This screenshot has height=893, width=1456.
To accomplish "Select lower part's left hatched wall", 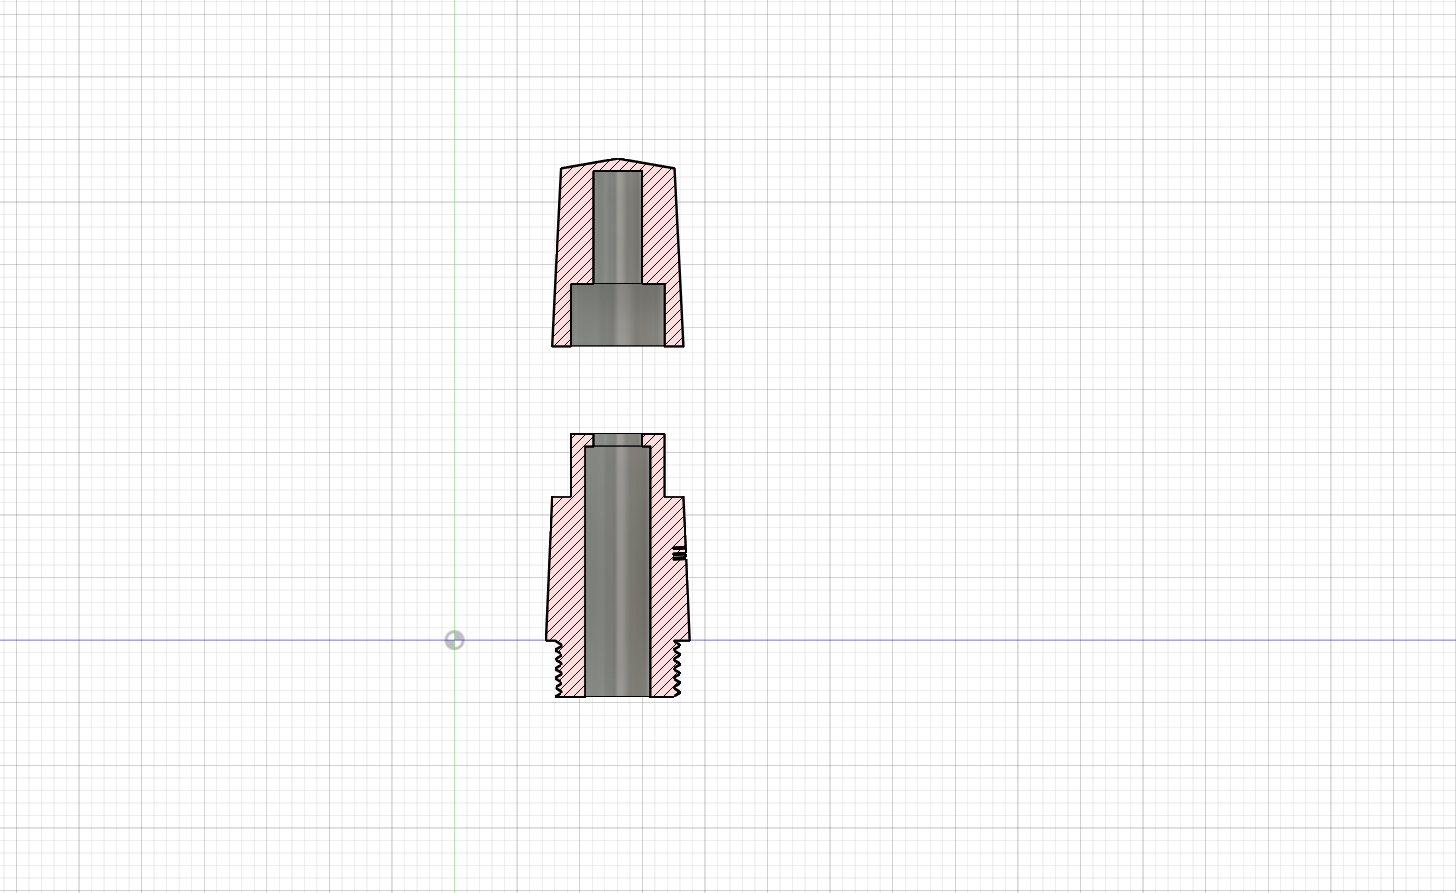I will 566,570.
